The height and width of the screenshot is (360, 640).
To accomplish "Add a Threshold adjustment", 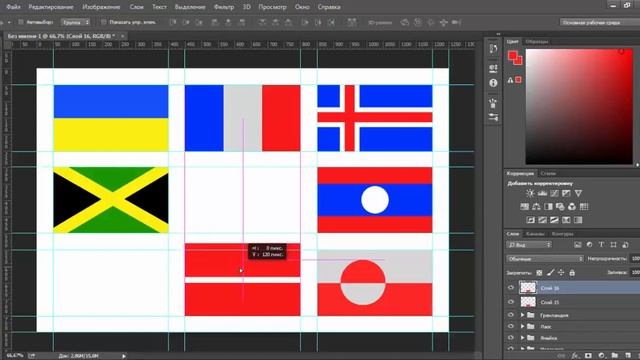I will [x=554, y=220].
